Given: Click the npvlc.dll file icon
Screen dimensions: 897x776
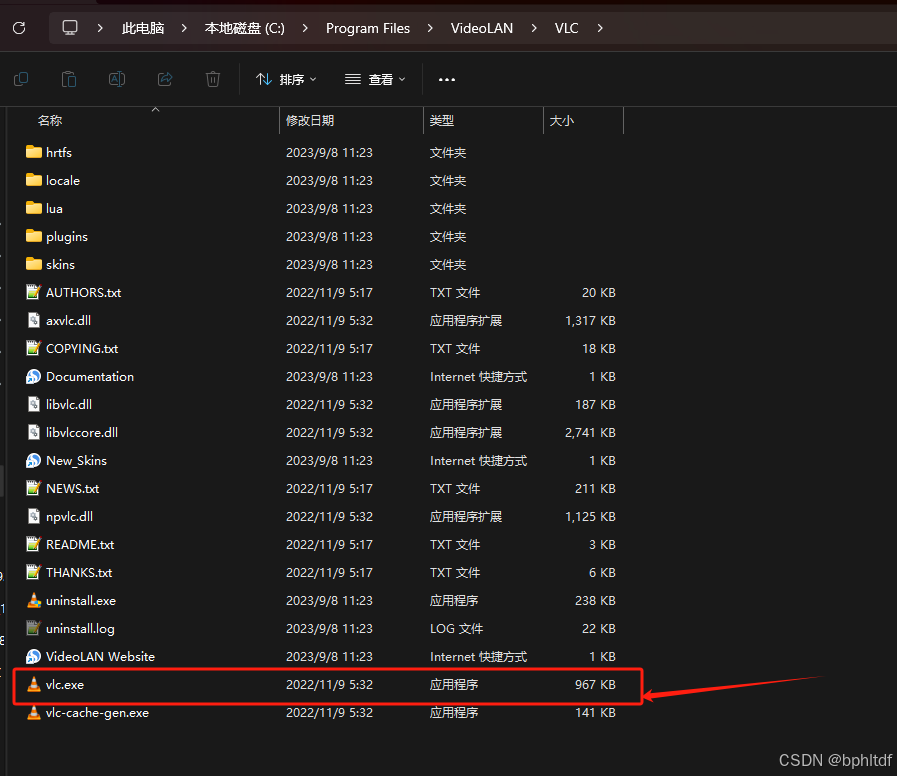Looking at the screenshot, I should (34, 516).
